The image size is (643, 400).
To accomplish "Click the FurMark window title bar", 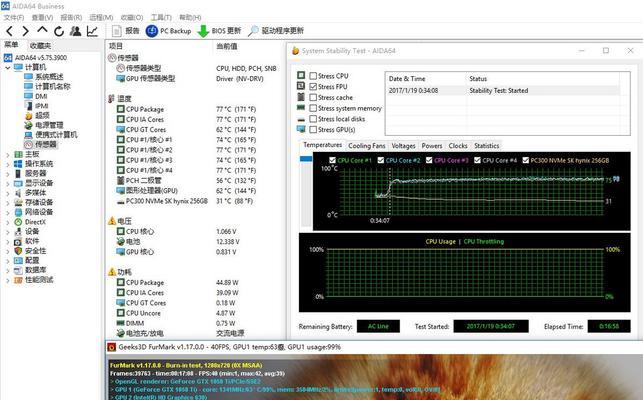I will pyautogui.click(x=374, y=347).
